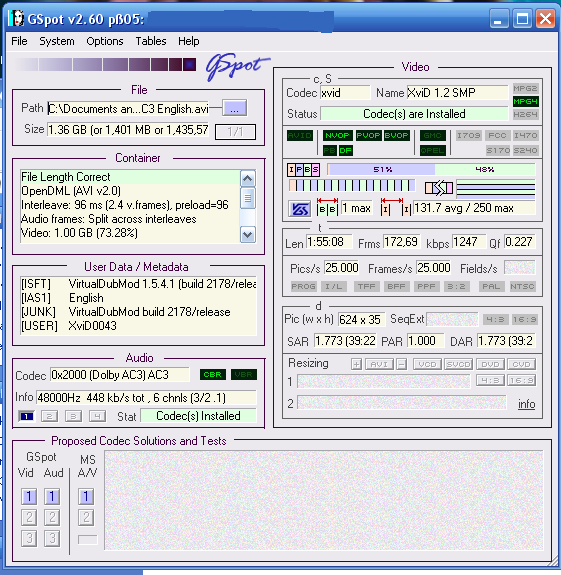The height and width of the screenshot is (575, 561).
Task: Click the file Path input field
Action: click(x=128, y=109)
